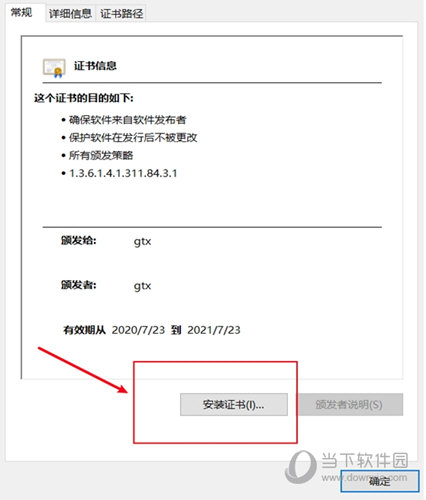Screen dimensions: 426x500
Task: Select the 确保软件来自软件发布者 purpose line
Action: coord(127,120)
